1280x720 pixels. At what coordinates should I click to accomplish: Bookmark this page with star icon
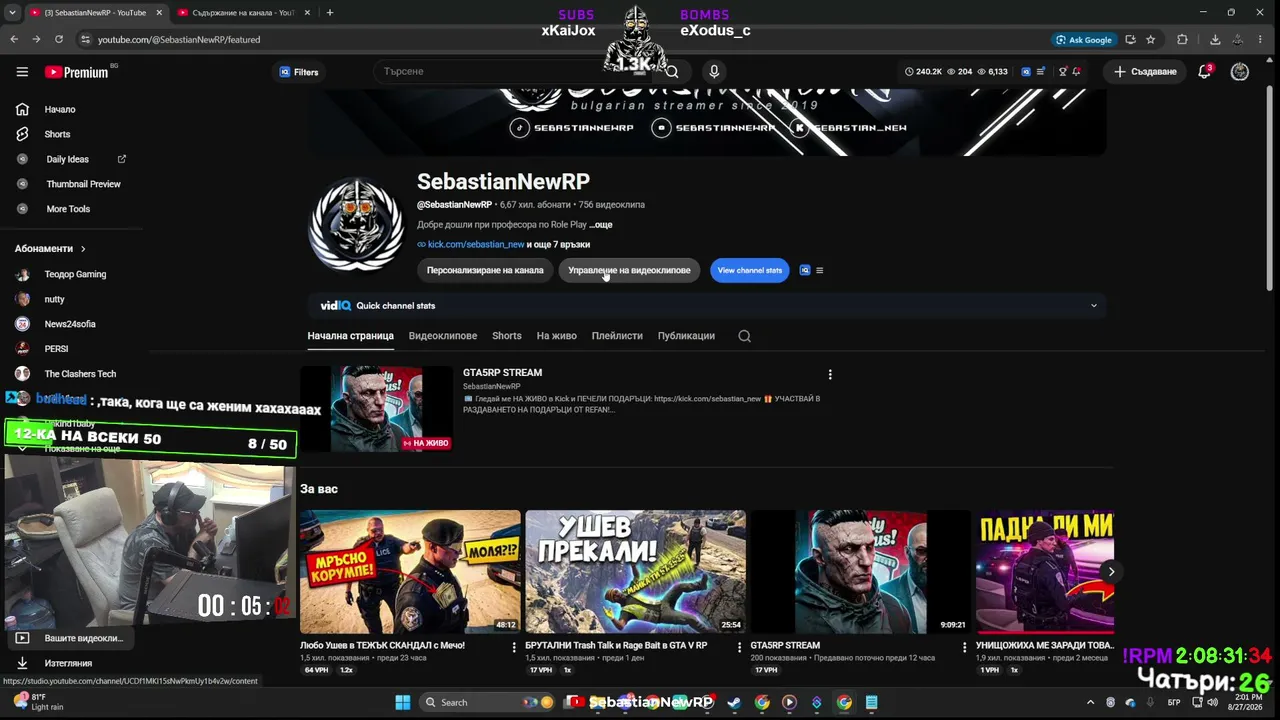pyautogui.click(x=1151, y=40)
